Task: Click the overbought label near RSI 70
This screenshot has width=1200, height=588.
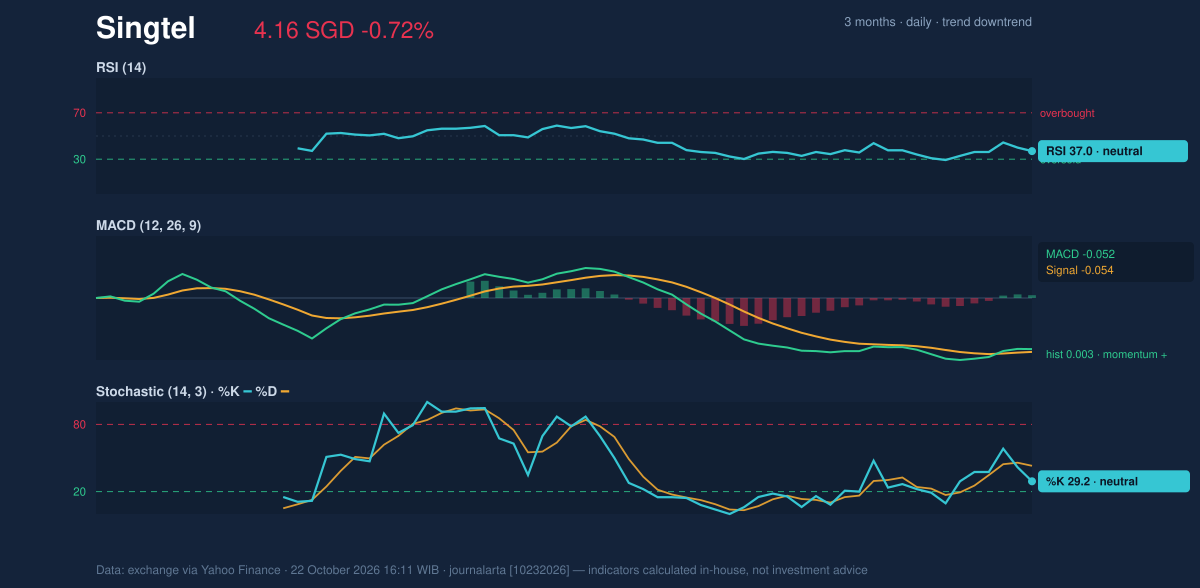Action: coord(1067,113)
